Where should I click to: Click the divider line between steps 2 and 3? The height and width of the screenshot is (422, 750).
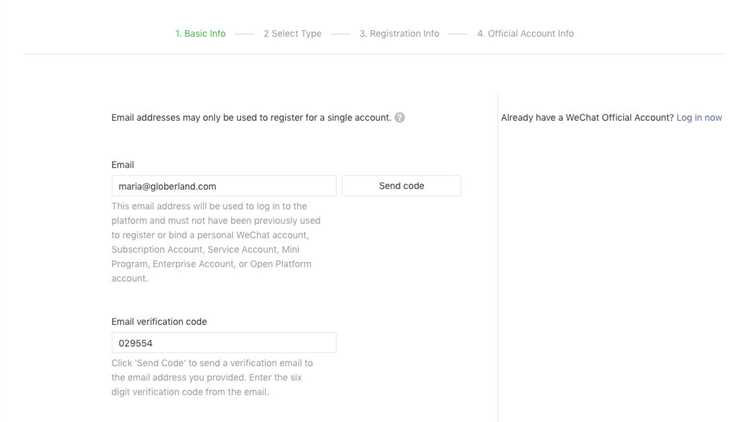point(341,34)
